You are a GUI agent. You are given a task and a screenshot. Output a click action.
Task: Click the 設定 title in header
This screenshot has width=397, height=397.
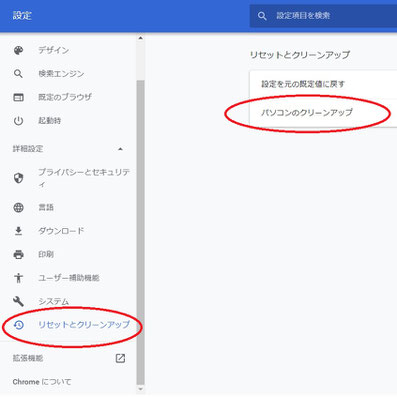(22, 15)
